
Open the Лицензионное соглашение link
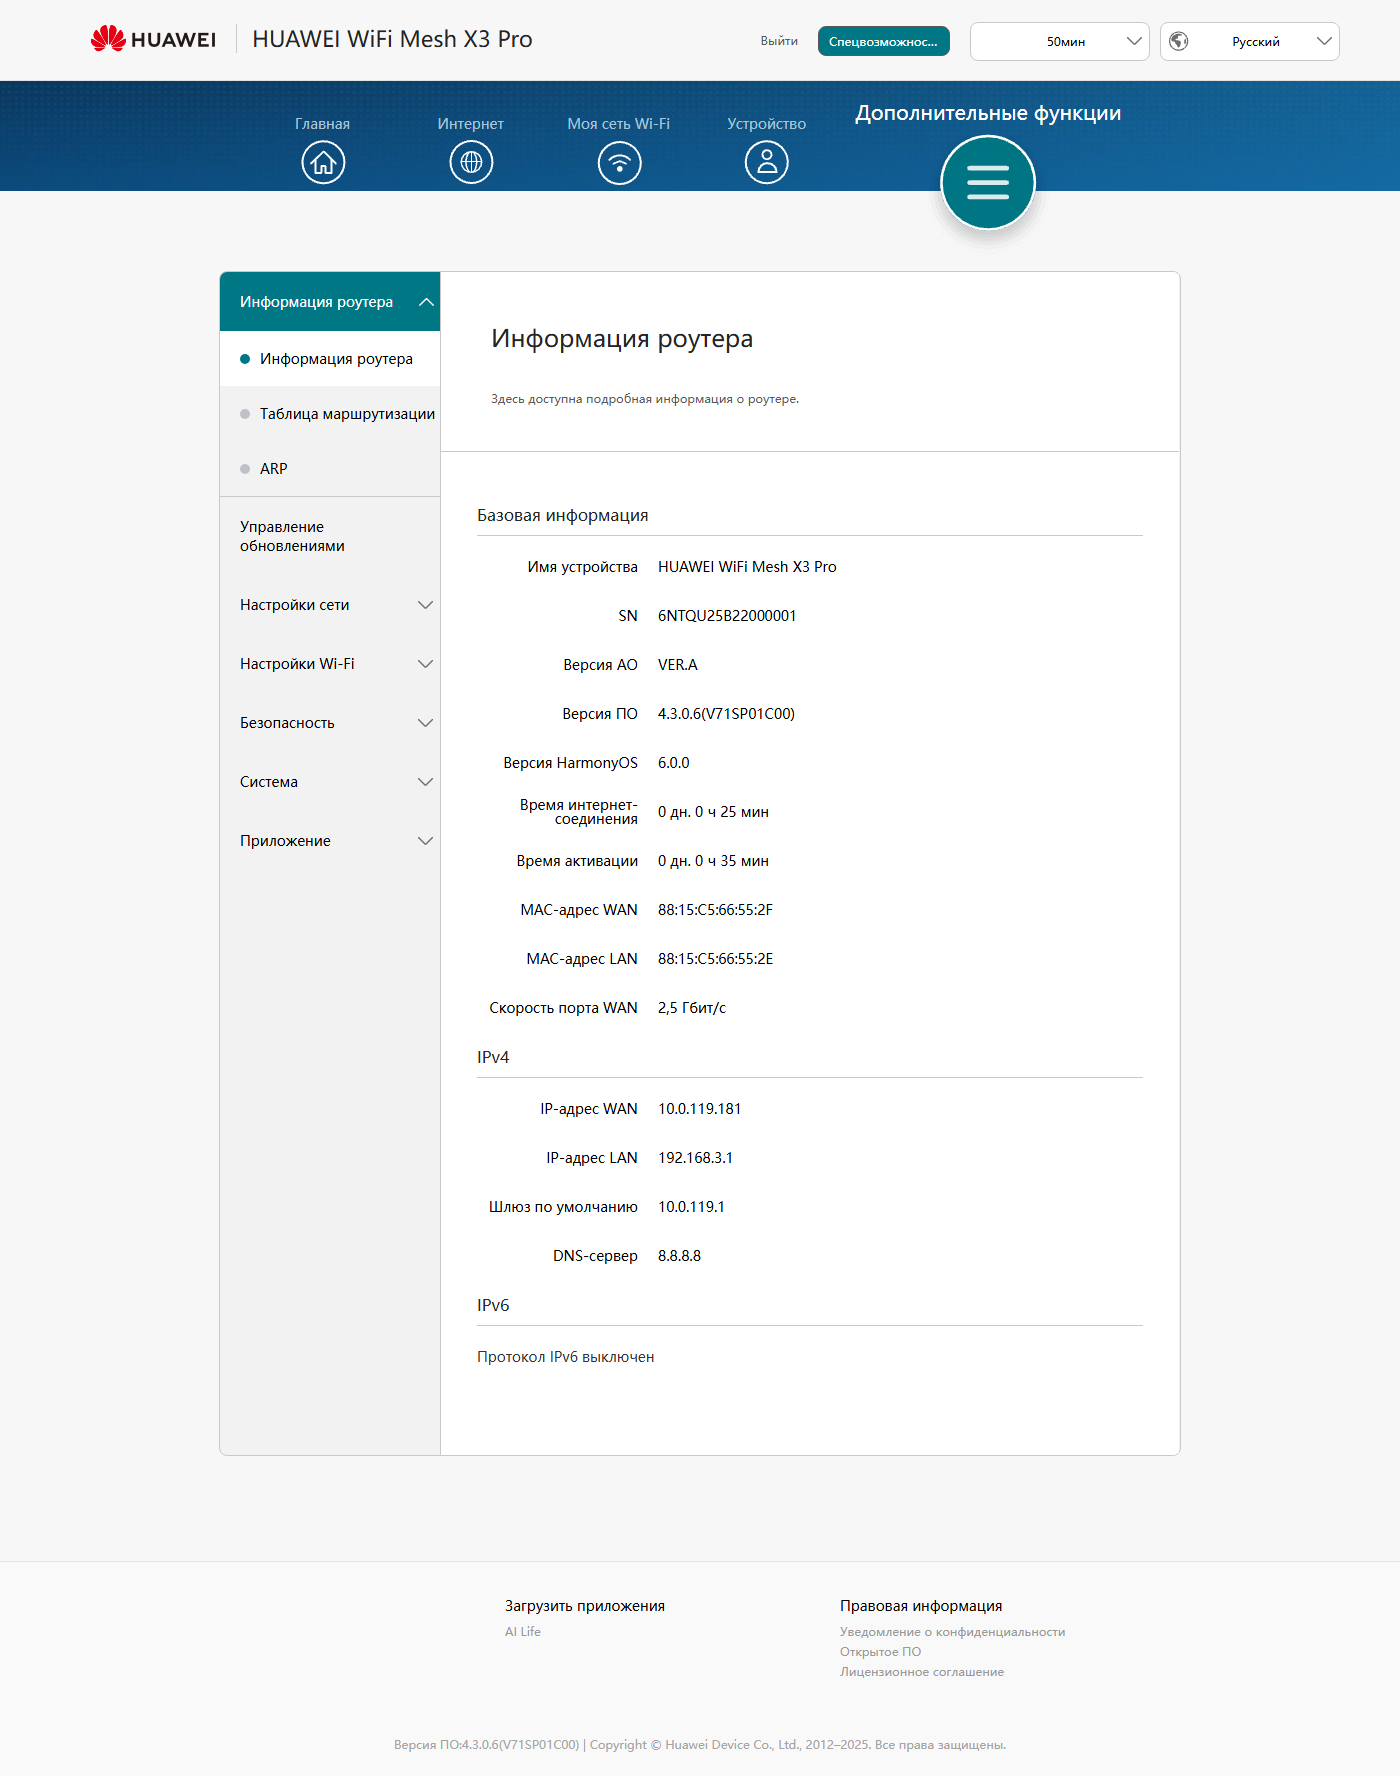[922, 1672]
